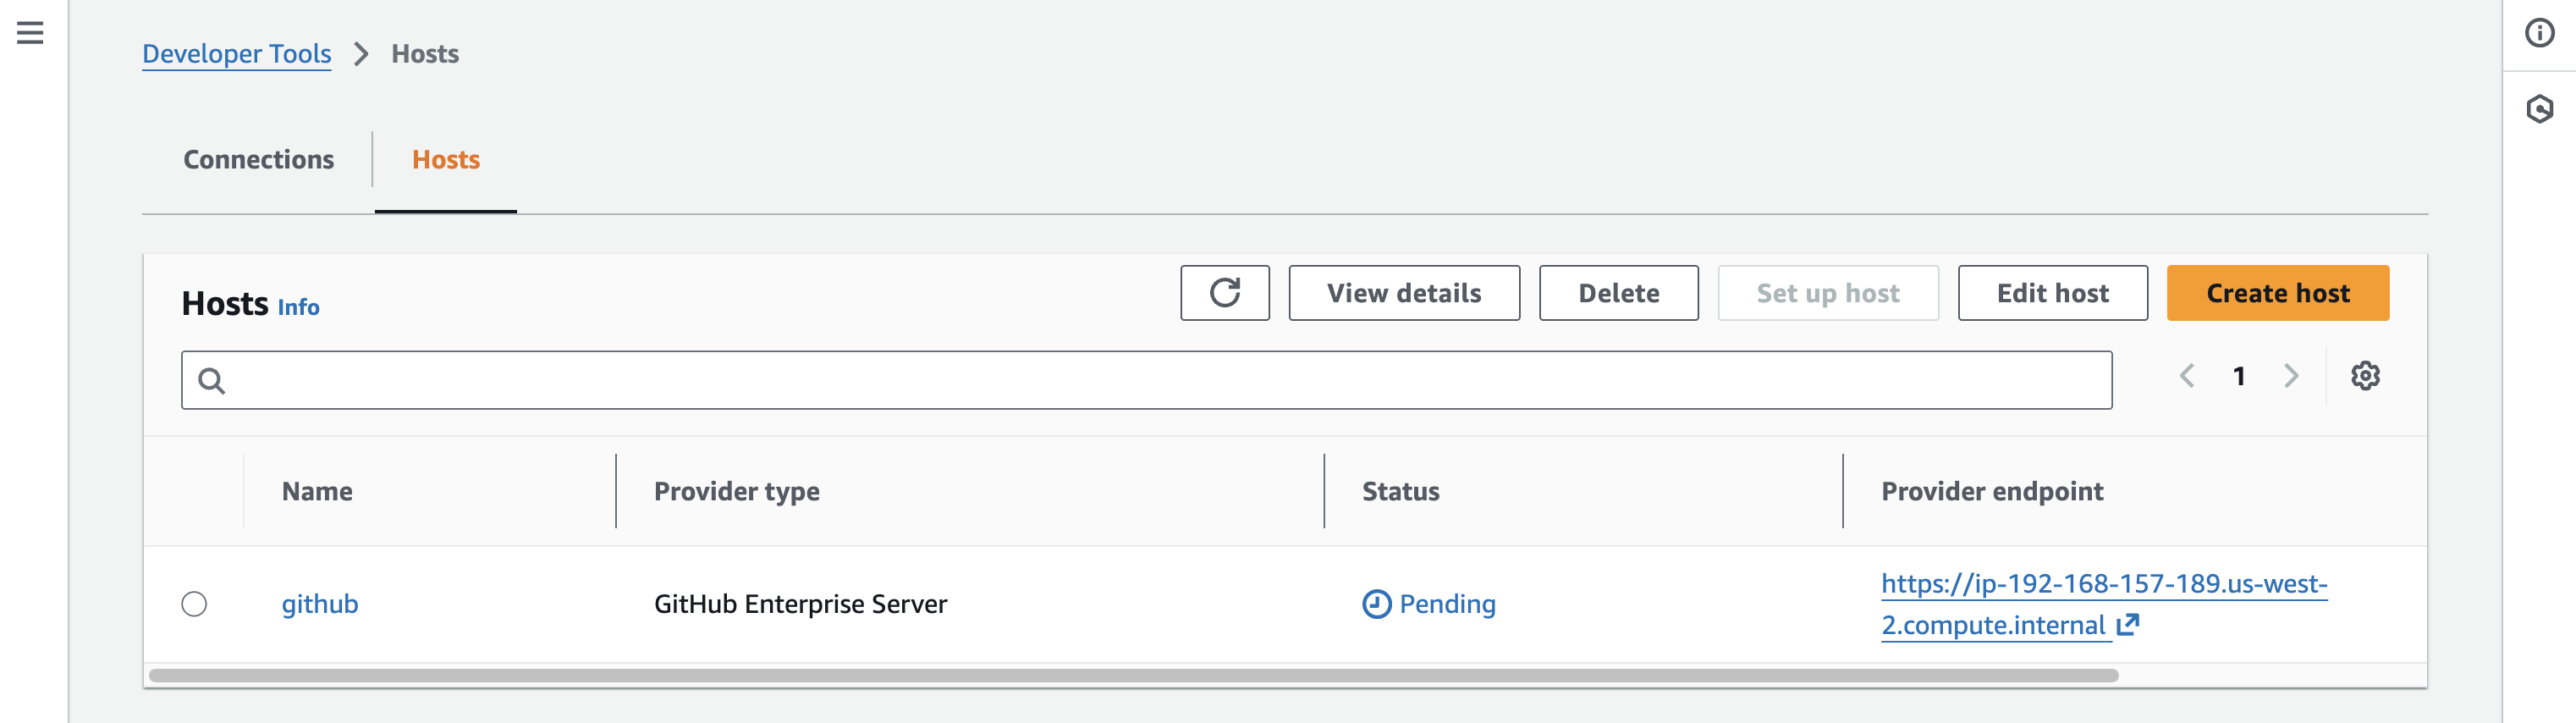Go to next page of hosts
This screenshot has height=723, width=2576.
click(x=2291, y=376)
